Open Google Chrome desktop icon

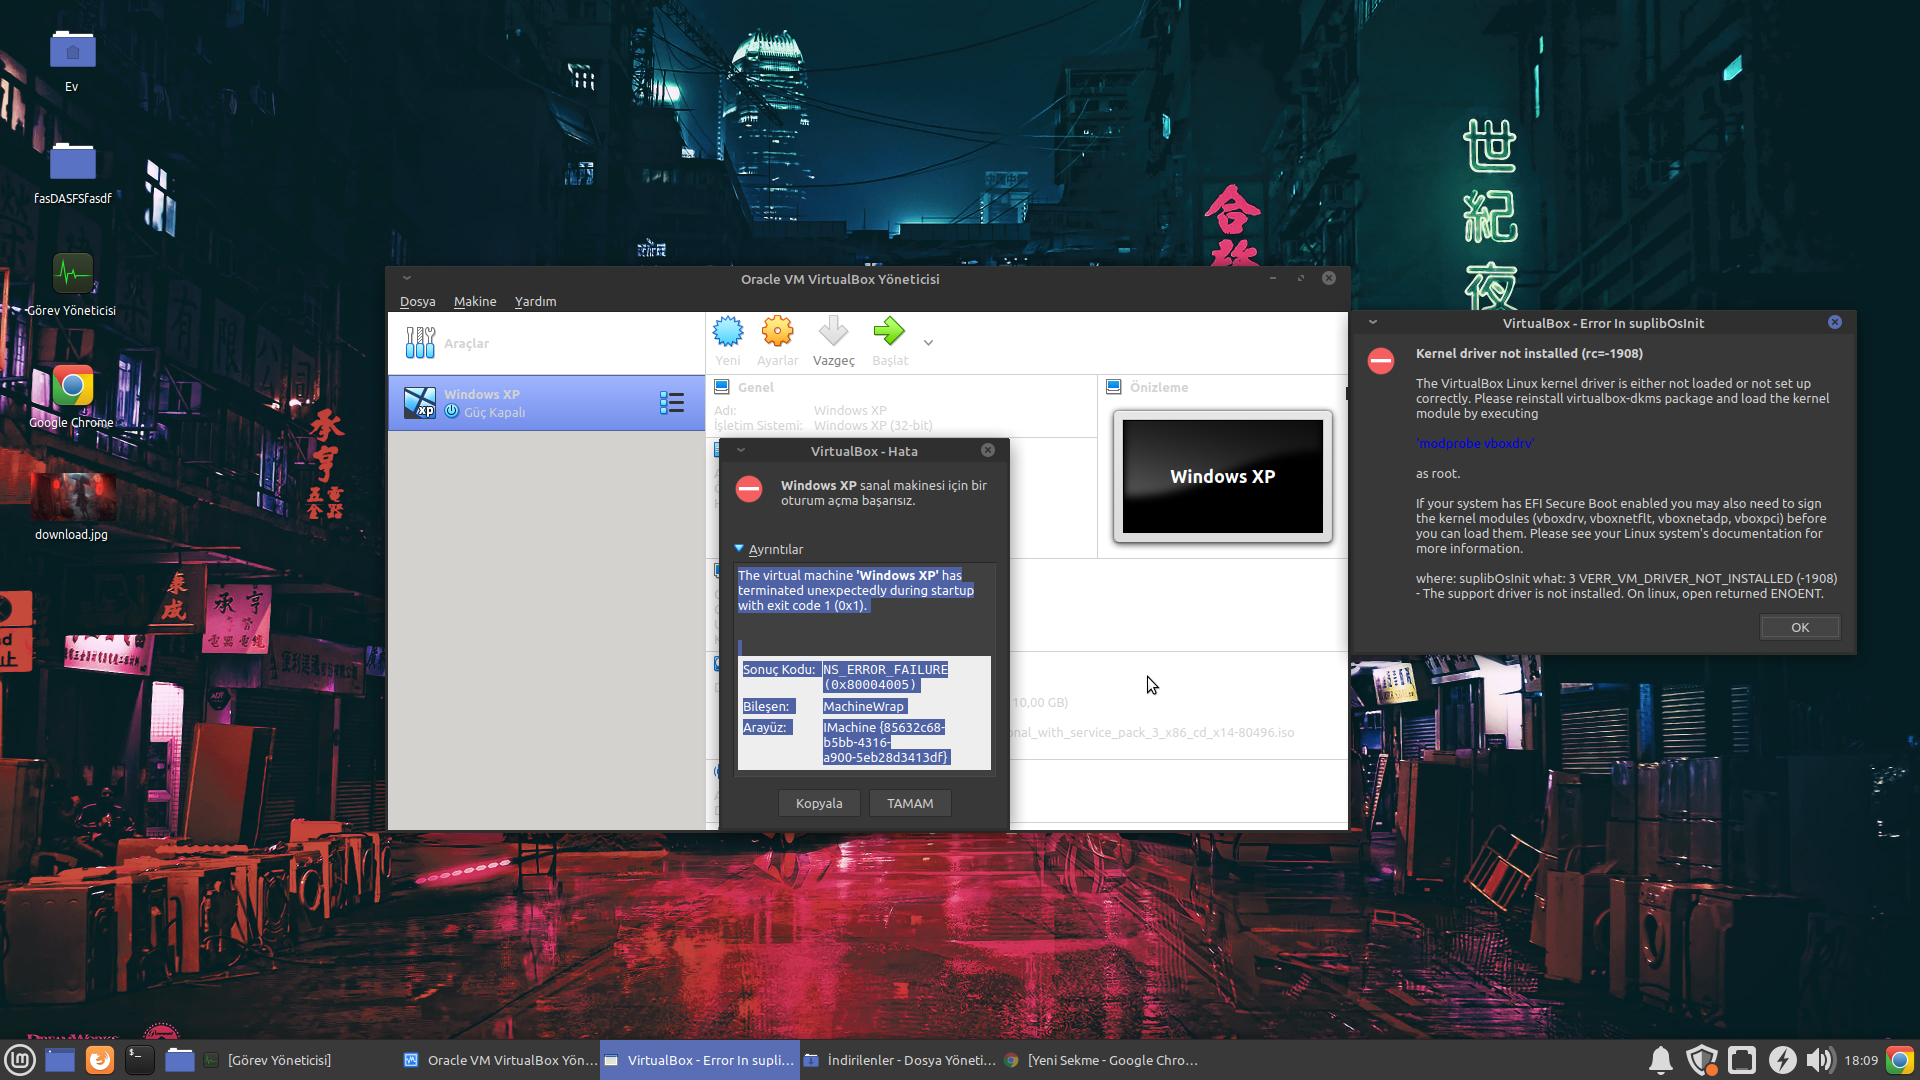tap(72, 387)
